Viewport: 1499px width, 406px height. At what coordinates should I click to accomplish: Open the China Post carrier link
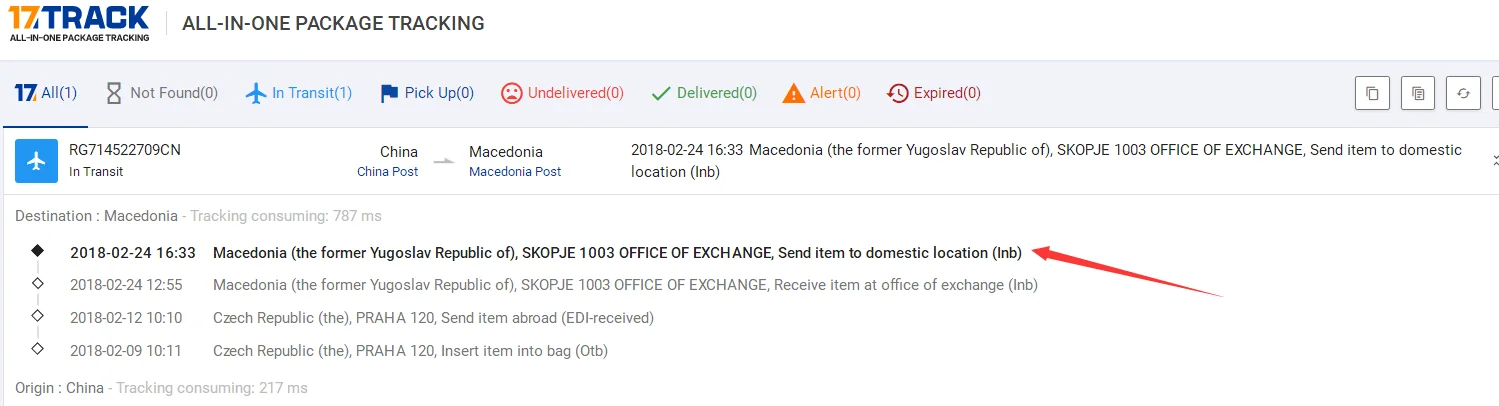point(387,172)
